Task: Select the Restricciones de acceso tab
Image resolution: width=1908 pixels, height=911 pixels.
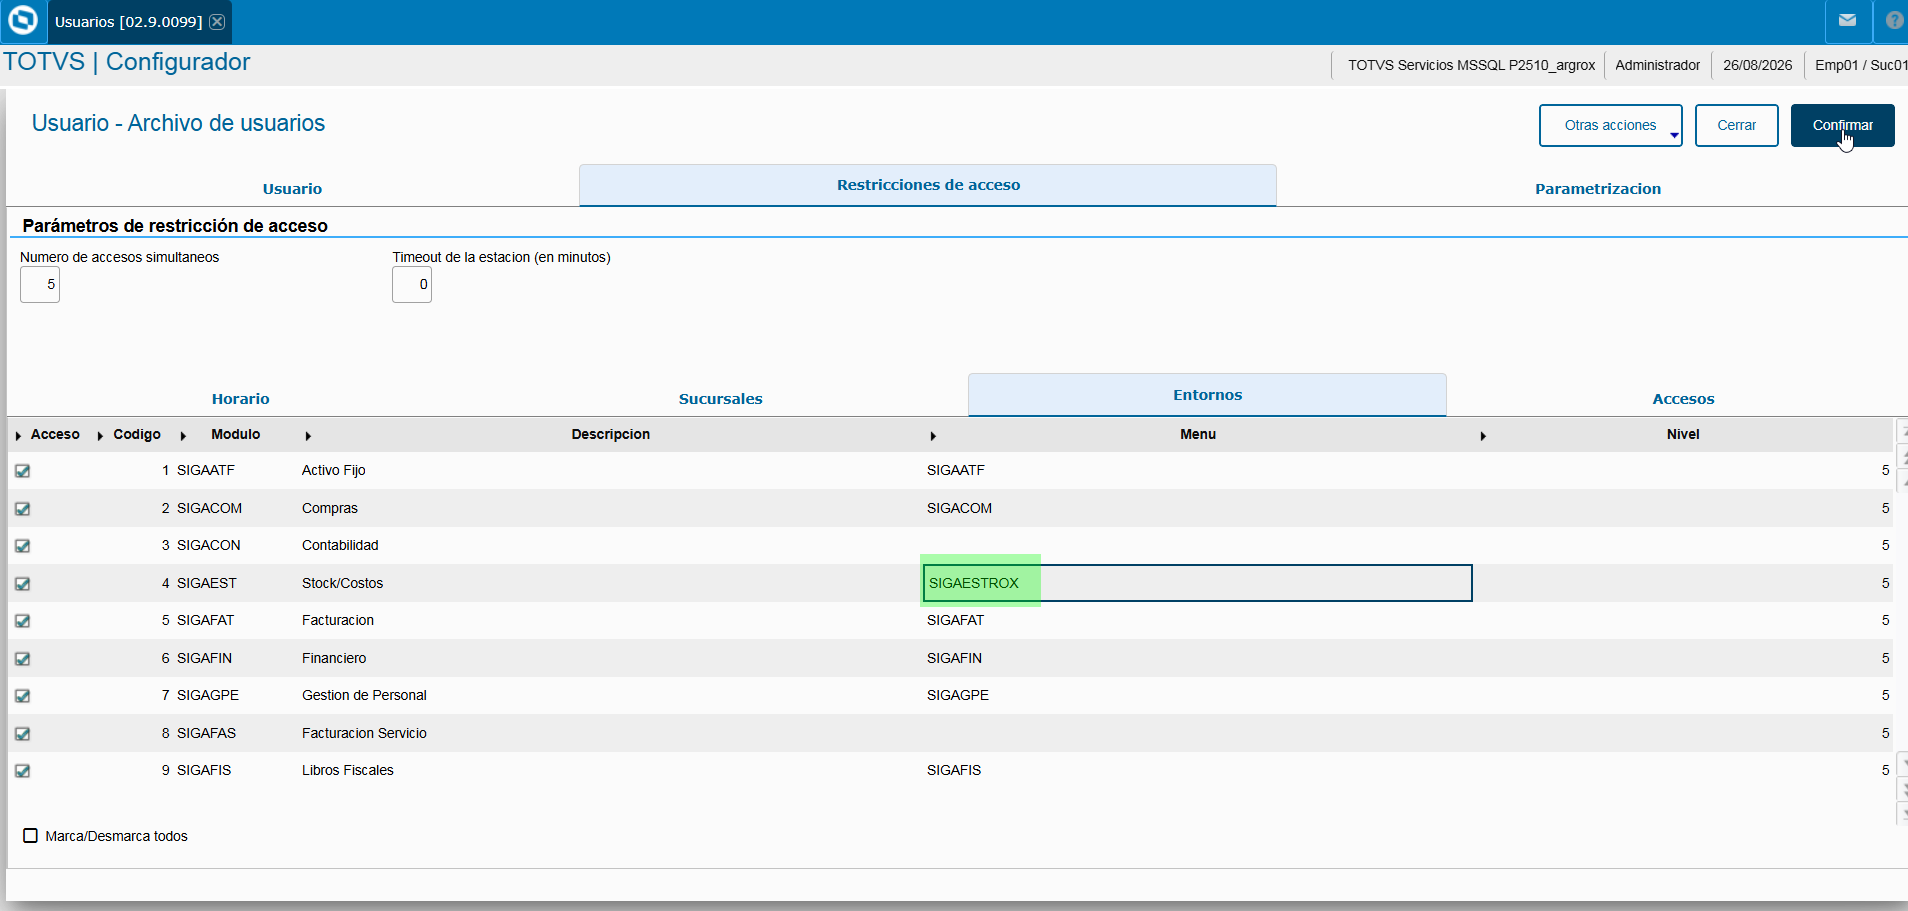Action: click(x=928, y=185)
